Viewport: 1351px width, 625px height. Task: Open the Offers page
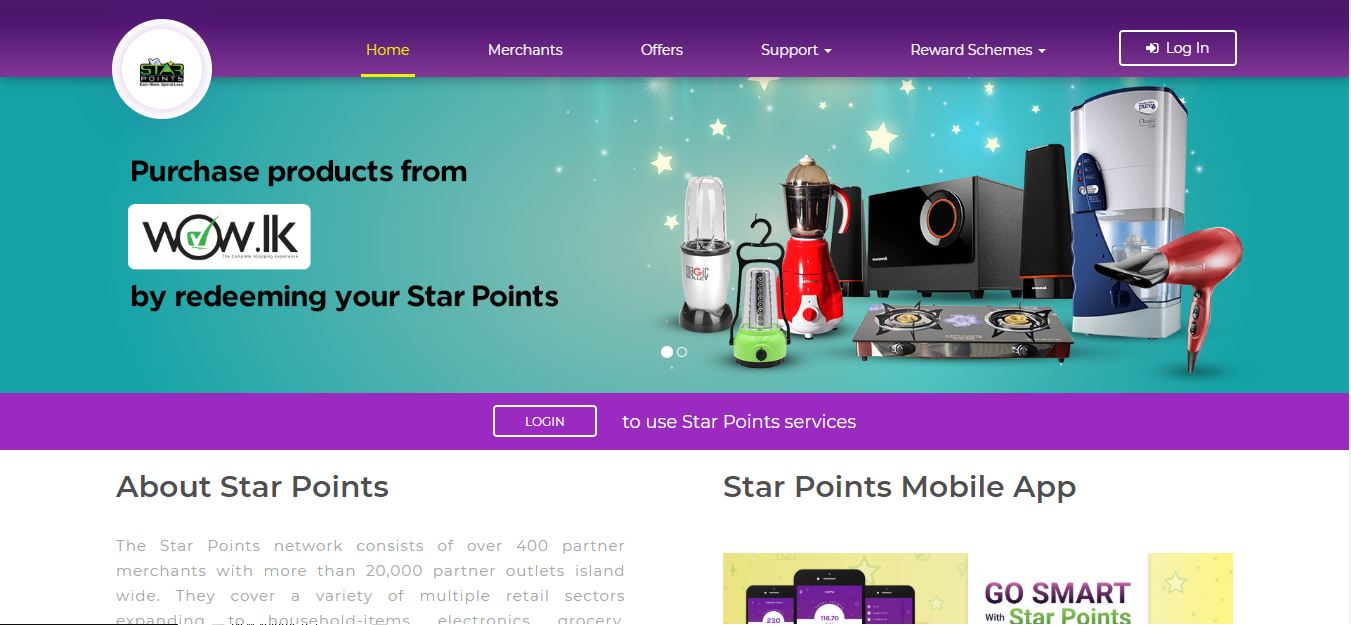pos(662,50)
